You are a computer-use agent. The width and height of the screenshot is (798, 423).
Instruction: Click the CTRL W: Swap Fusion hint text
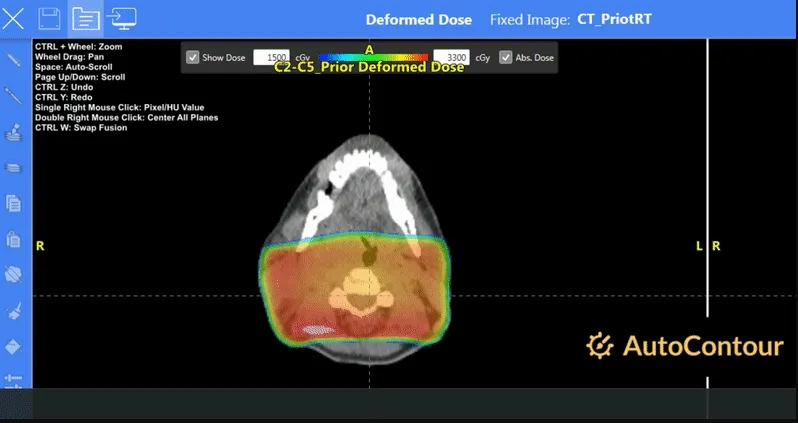[x=81, y=128]
